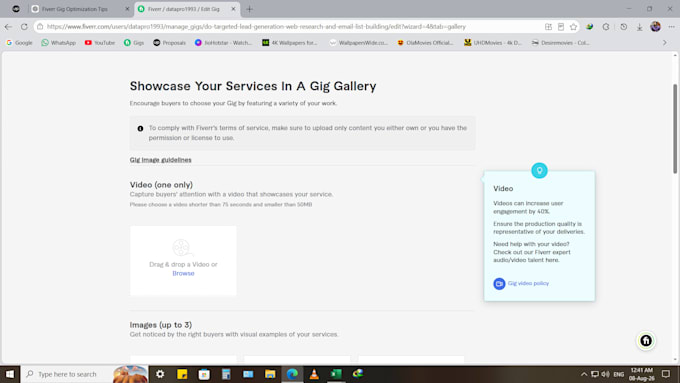Screen dimensions: 680x383
Task: Click the Gig video policy camera icon
Action: 499,284
